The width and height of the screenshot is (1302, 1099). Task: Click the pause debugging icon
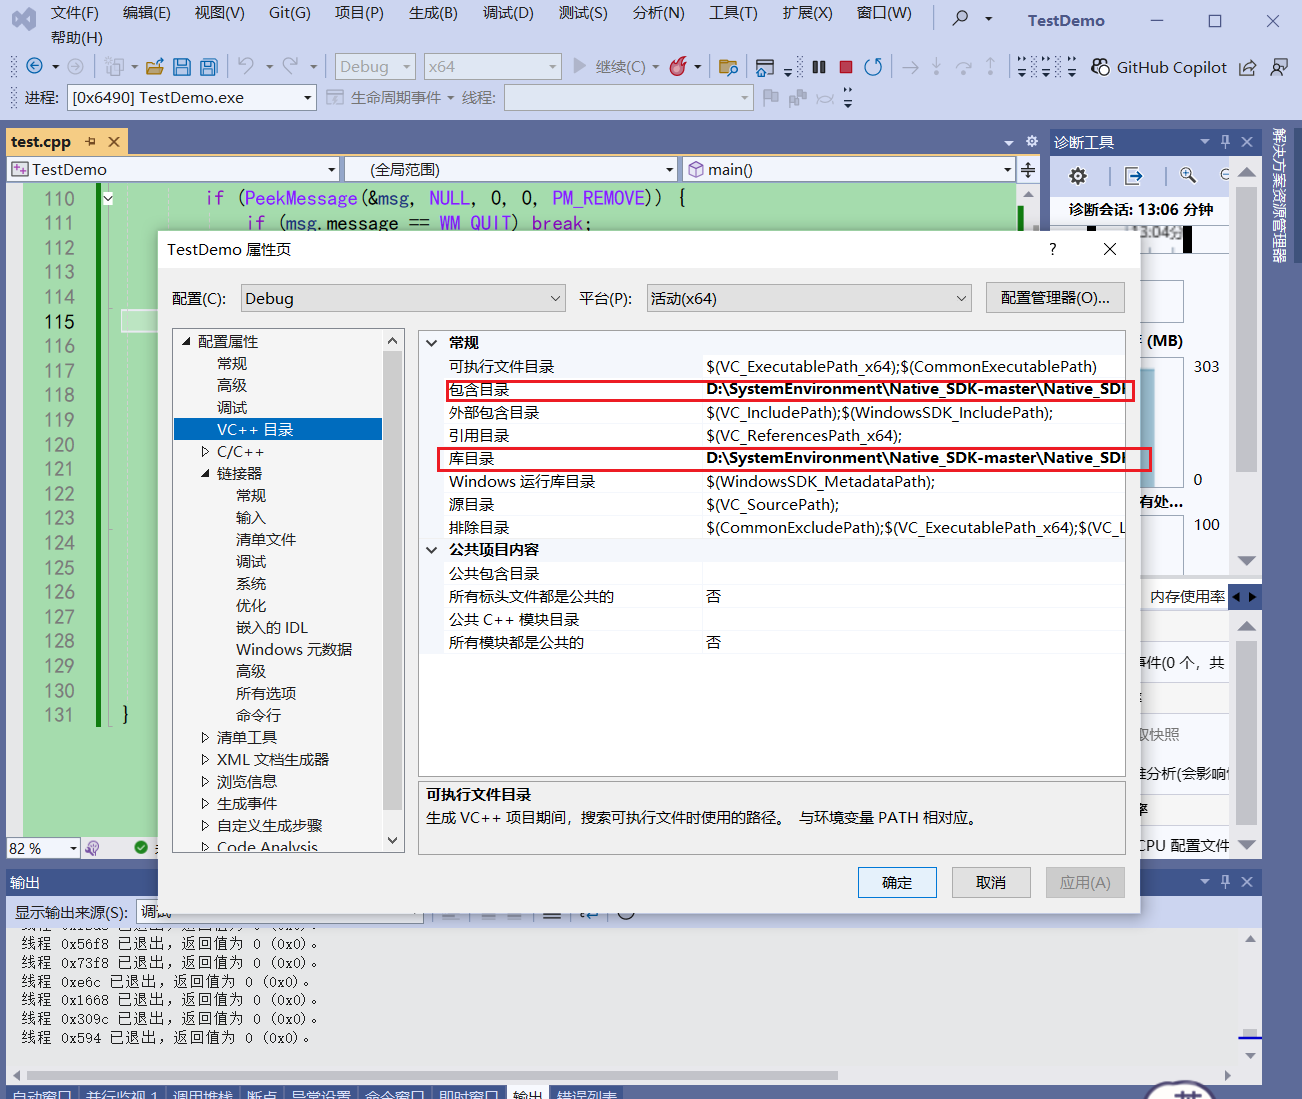click(819, 67)
